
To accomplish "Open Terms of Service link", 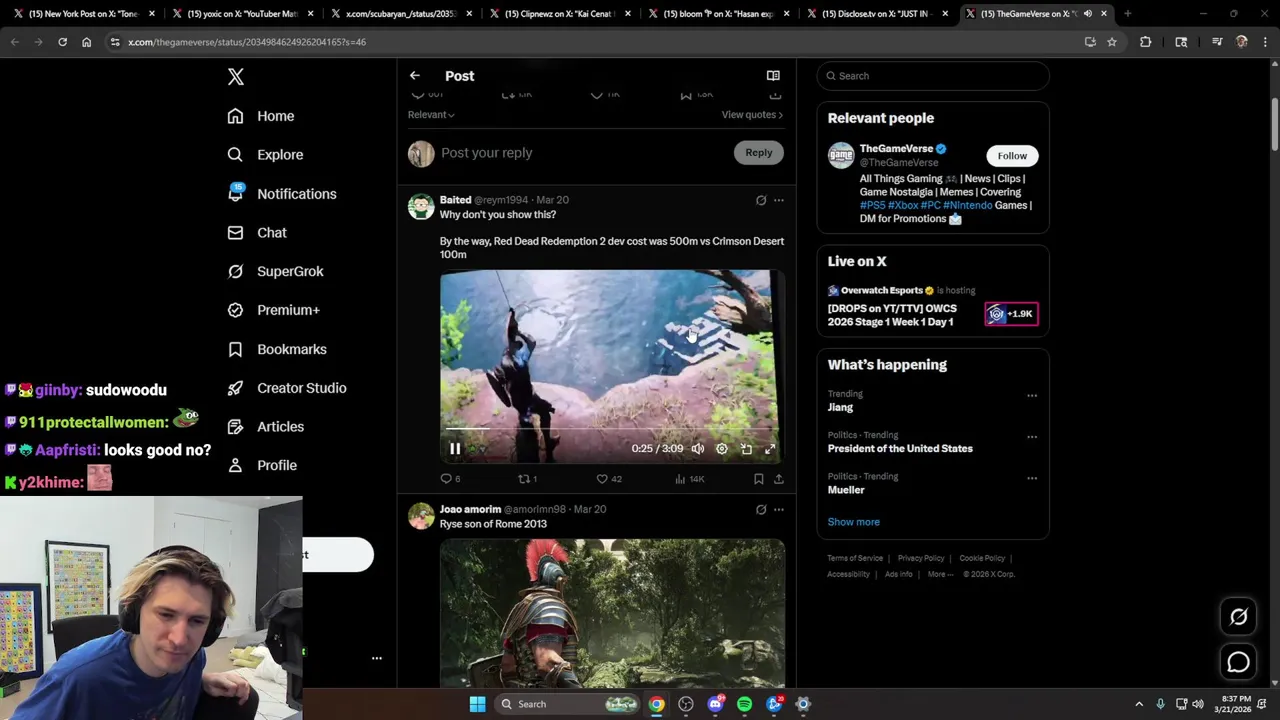I will [855, 558].
